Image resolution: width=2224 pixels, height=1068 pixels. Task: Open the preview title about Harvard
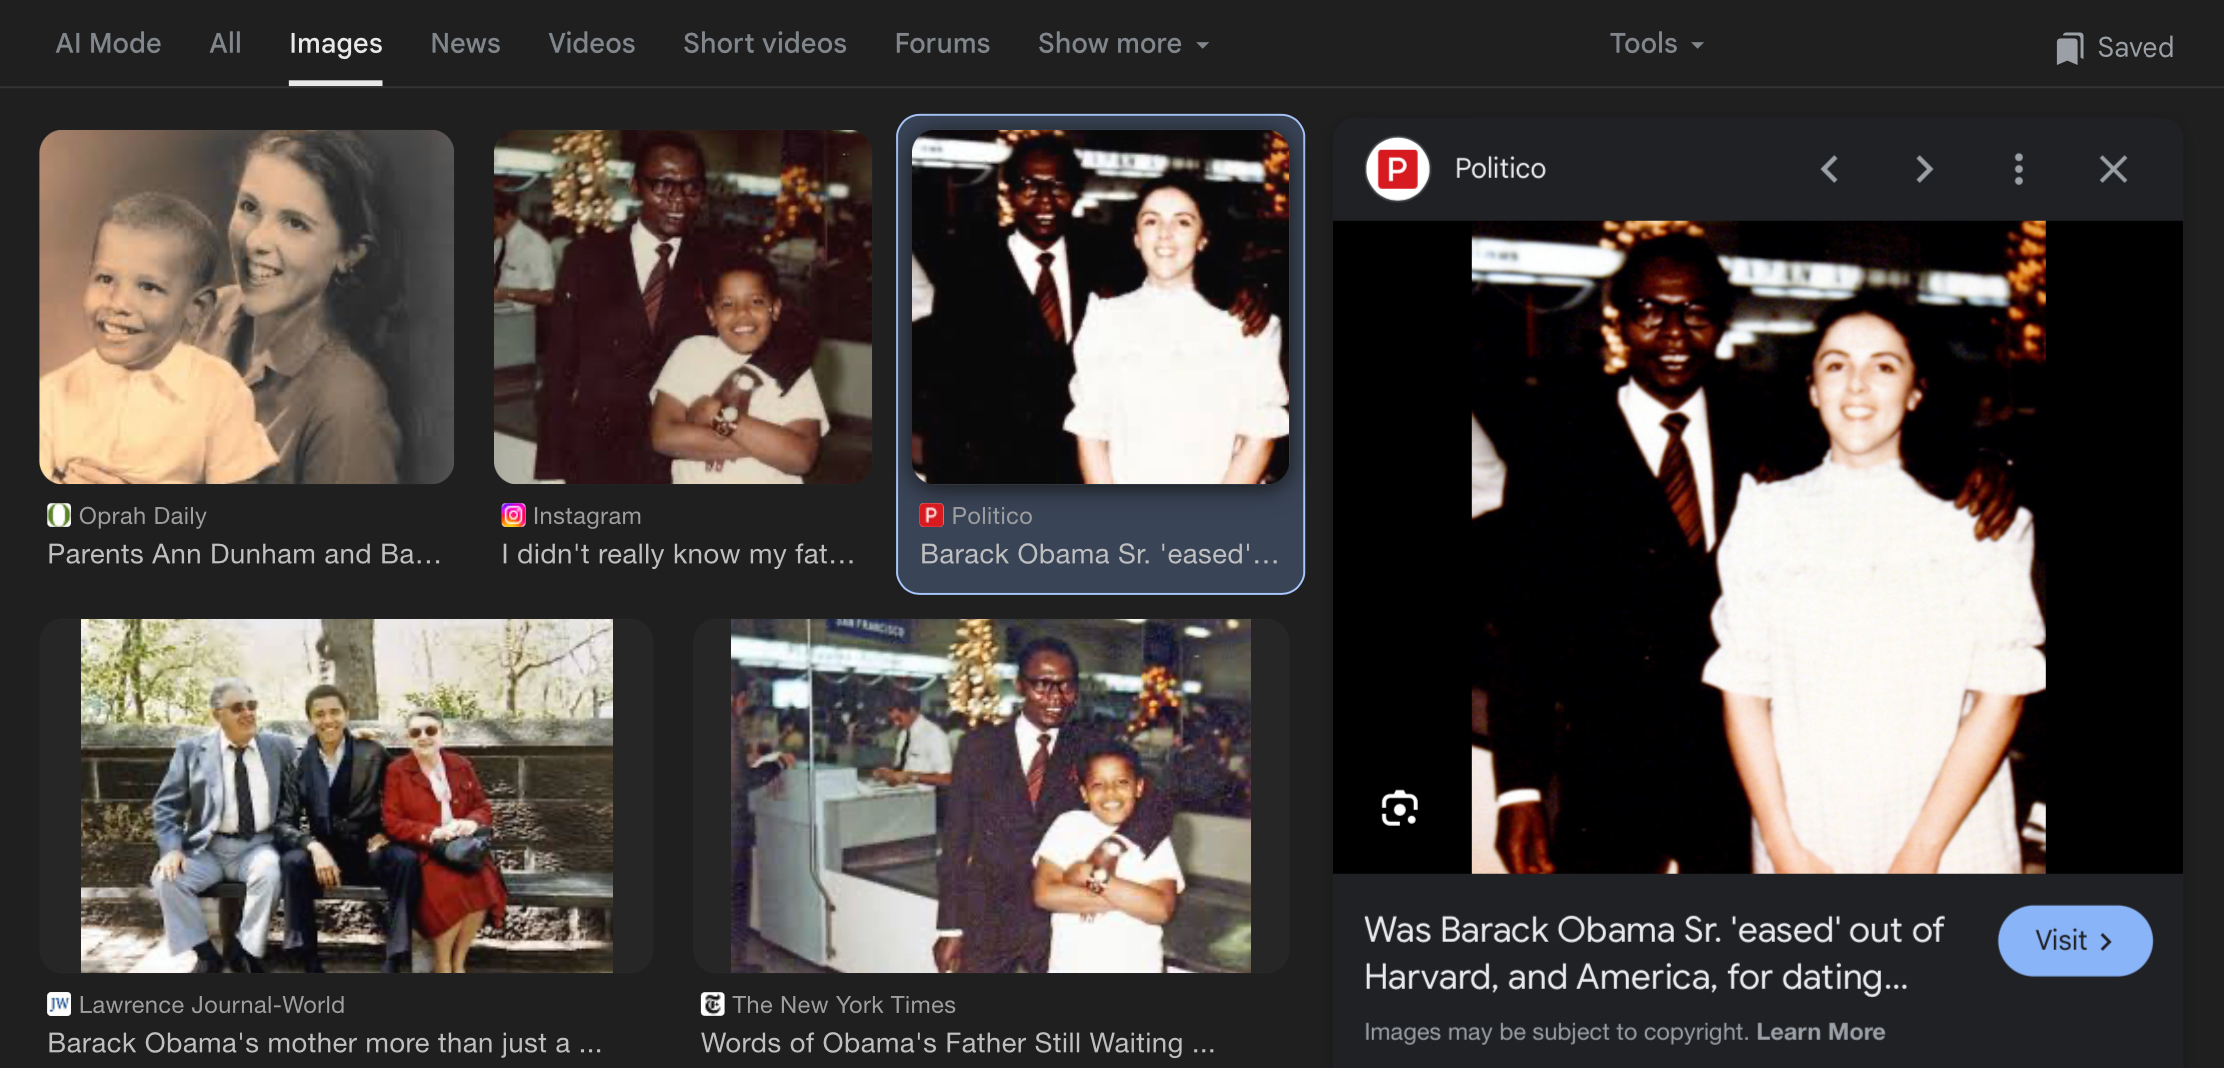(1654, 953)
